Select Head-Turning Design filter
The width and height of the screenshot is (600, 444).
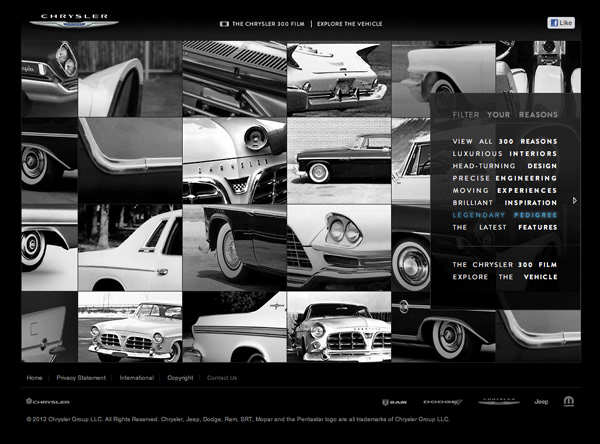505,166
